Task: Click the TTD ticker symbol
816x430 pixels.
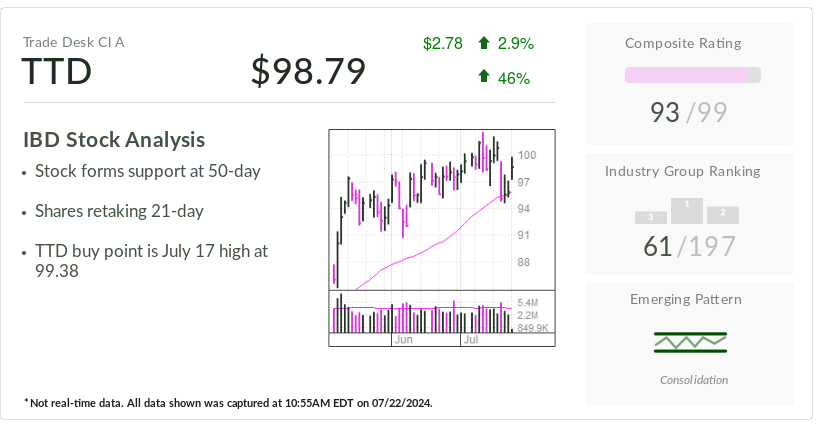Action: pyautogui.click(x=57, y=72)
